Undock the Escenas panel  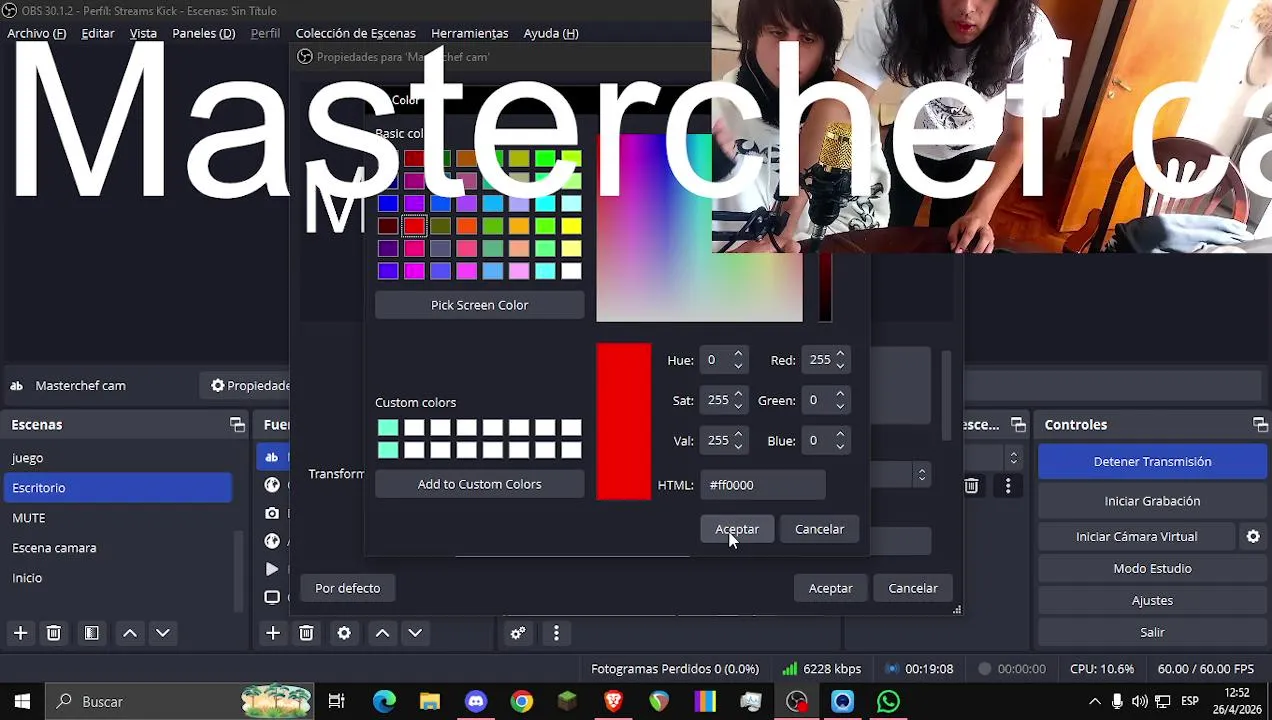pyautogui.click(x=237, y=425)
